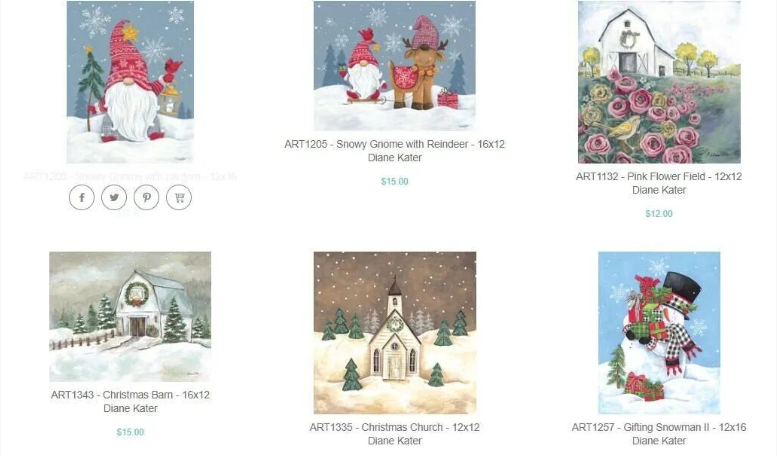This screenshot has width=777, height=456.
Task: View the Pink Flower Field artwork
Action: click(659, 82)
